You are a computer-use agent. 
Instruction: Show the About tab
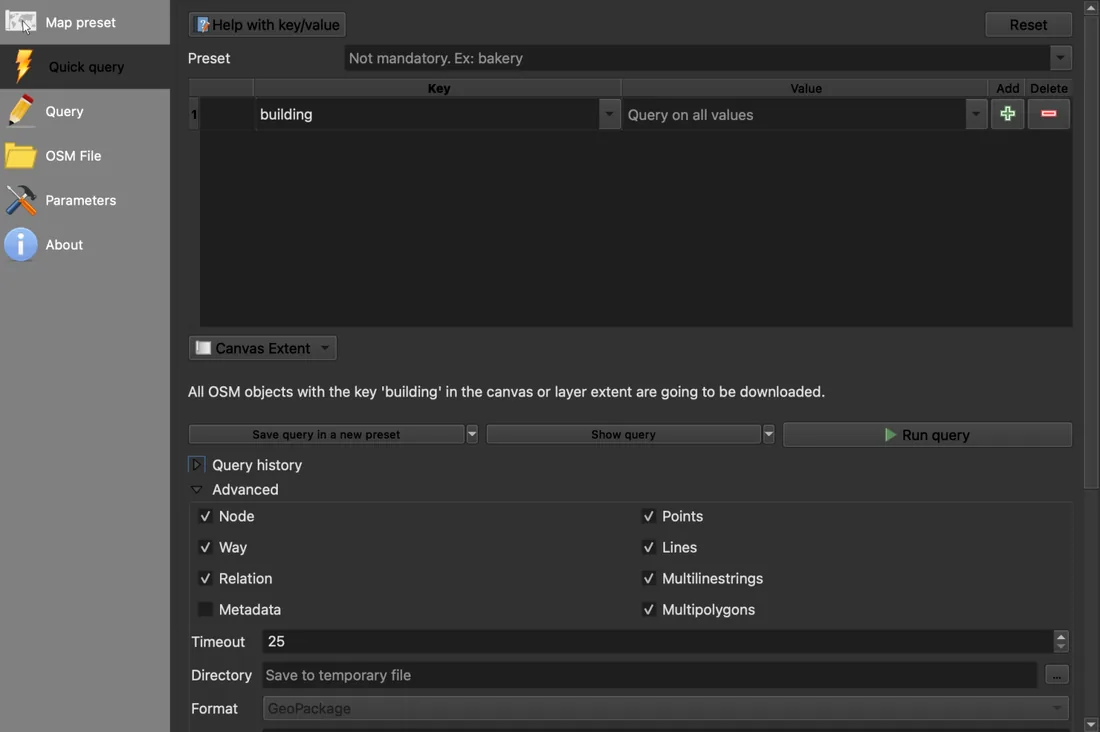(84, 244)
